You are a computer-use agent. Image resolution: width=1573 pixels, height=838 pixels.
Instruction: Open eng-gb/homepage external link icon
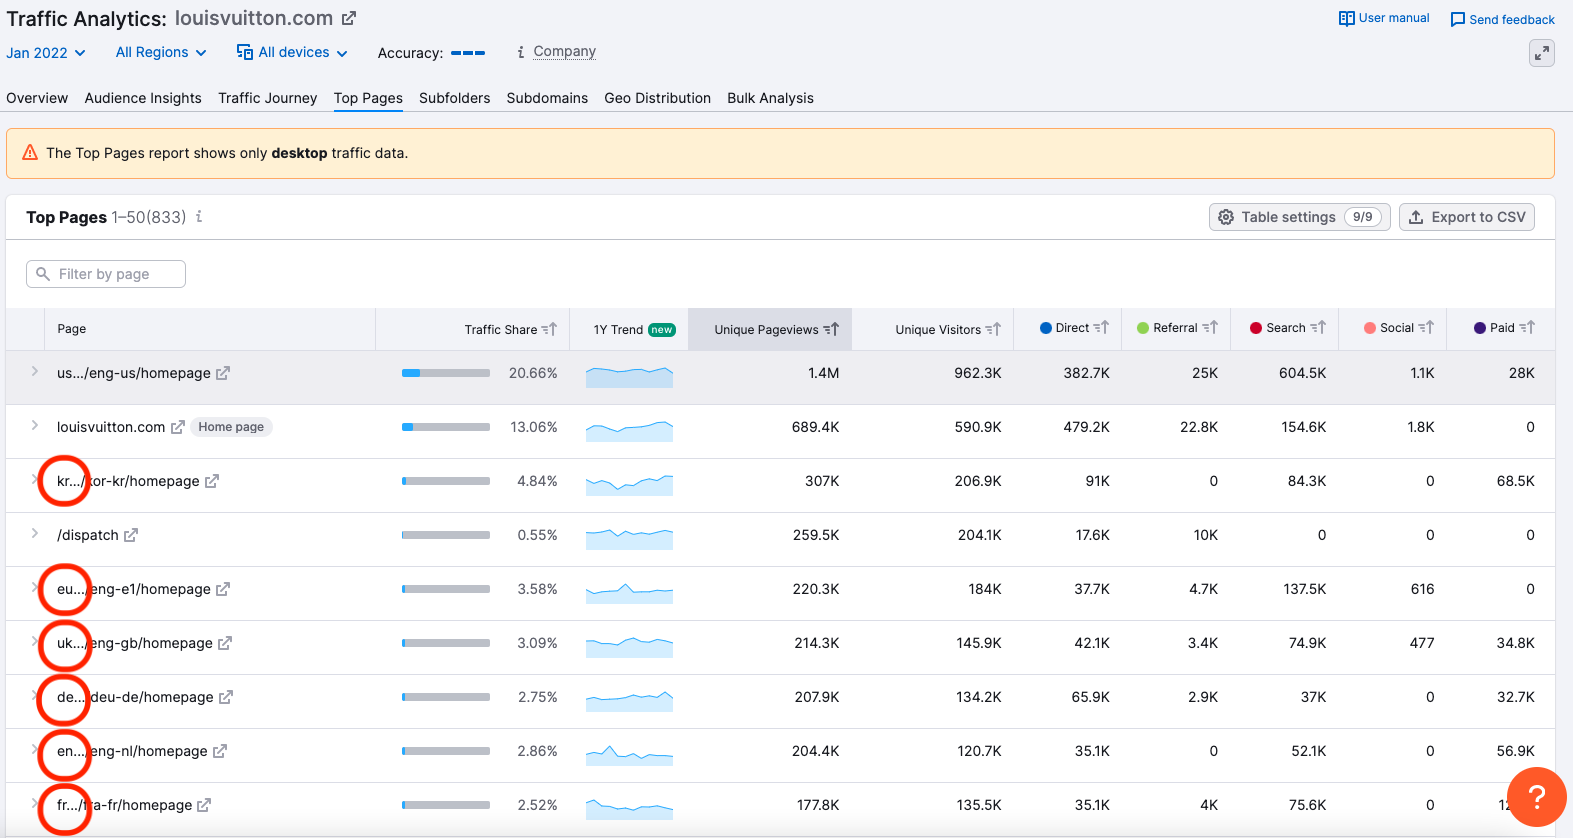point(225,643)
